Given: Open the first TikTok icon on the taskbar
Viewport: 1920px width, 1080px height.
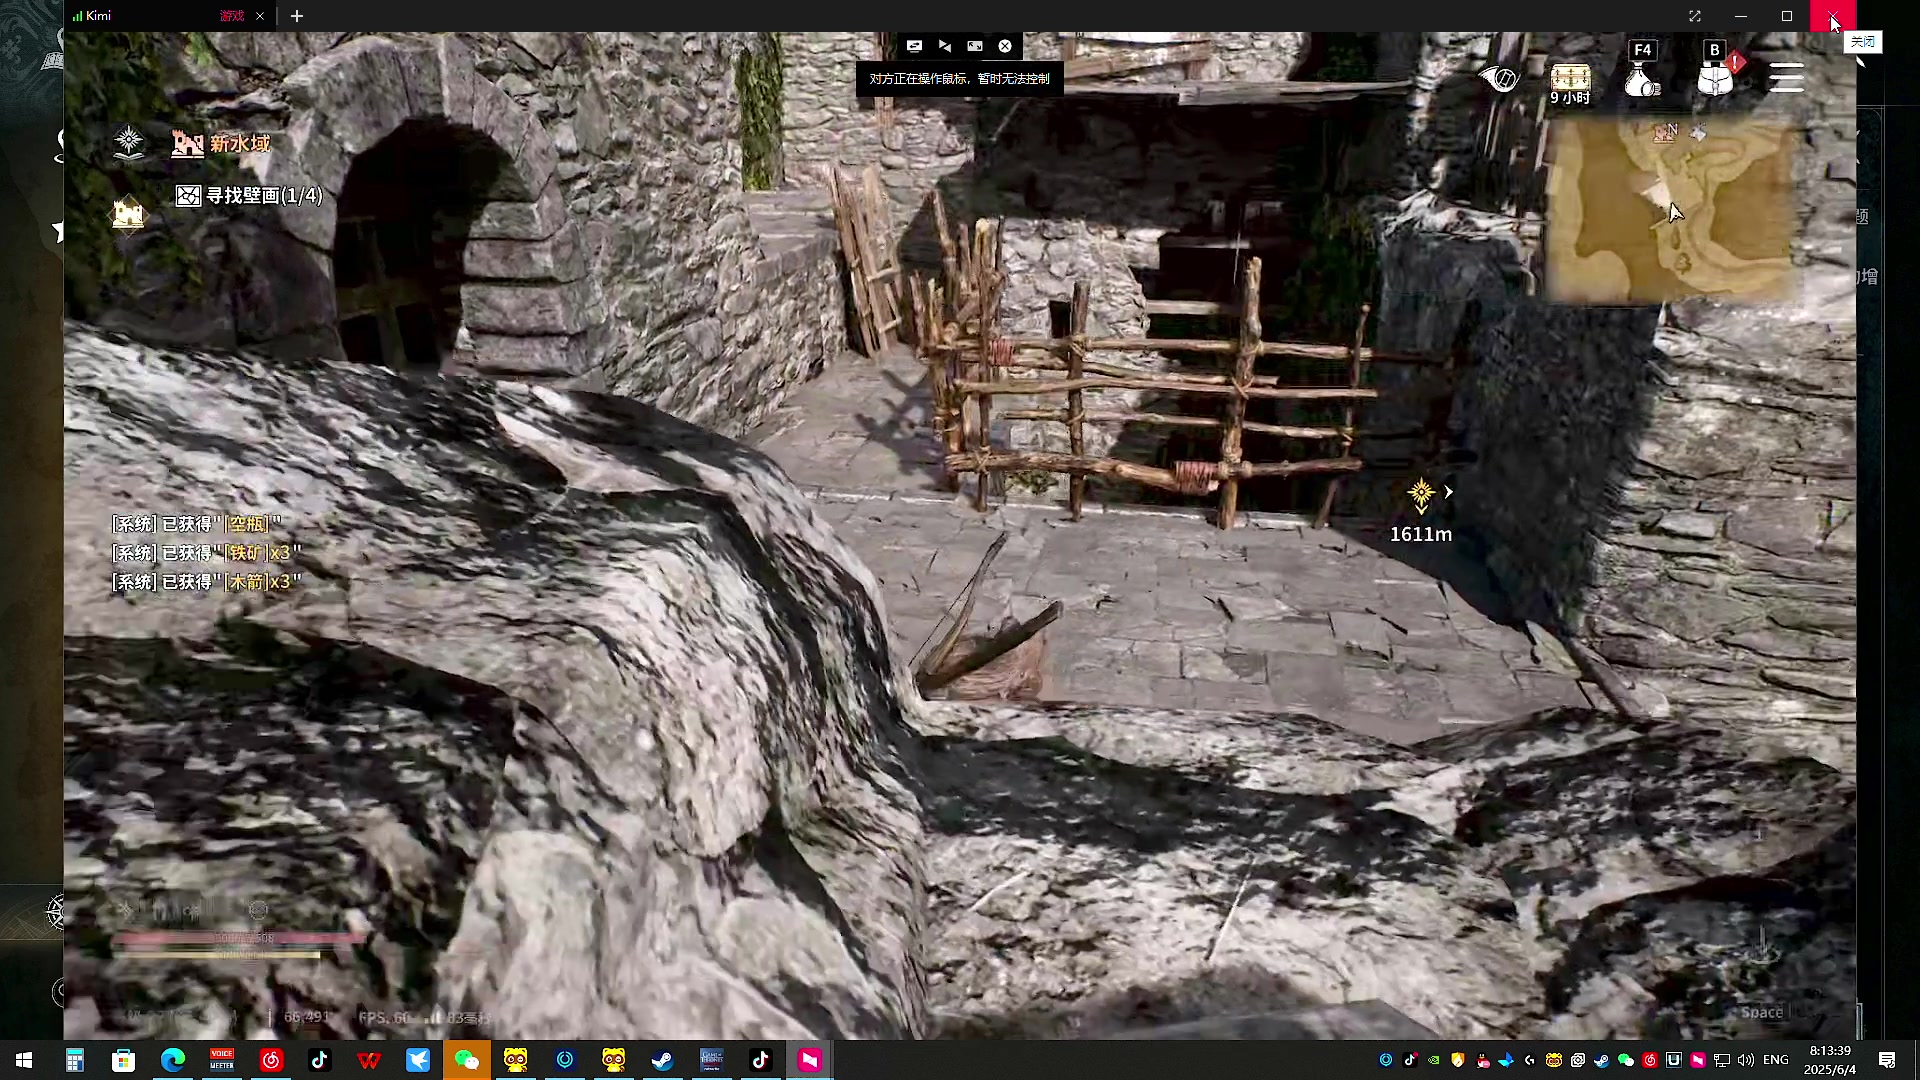Looking at the screenshot, I should [x=320, y=1060].
